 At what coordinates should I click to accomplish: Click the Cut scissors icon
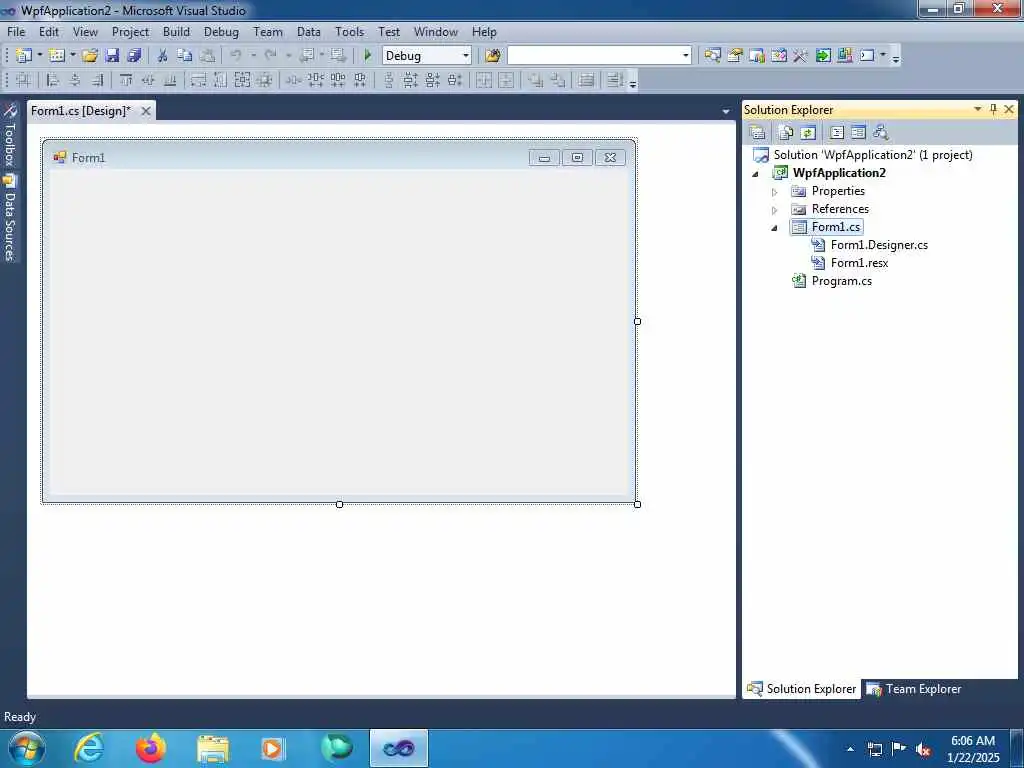pos(163,56)
